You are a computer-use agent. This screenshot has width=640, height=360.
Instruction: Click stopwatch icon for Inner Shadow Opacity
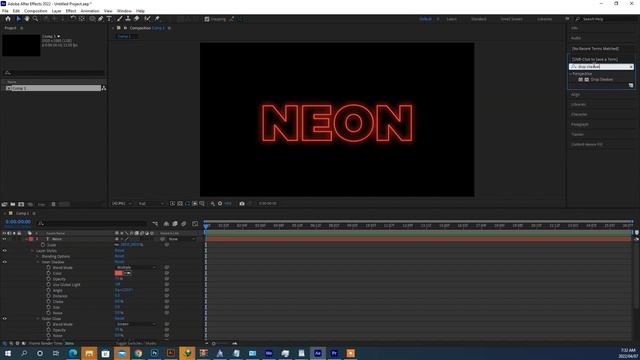point(49,279)
